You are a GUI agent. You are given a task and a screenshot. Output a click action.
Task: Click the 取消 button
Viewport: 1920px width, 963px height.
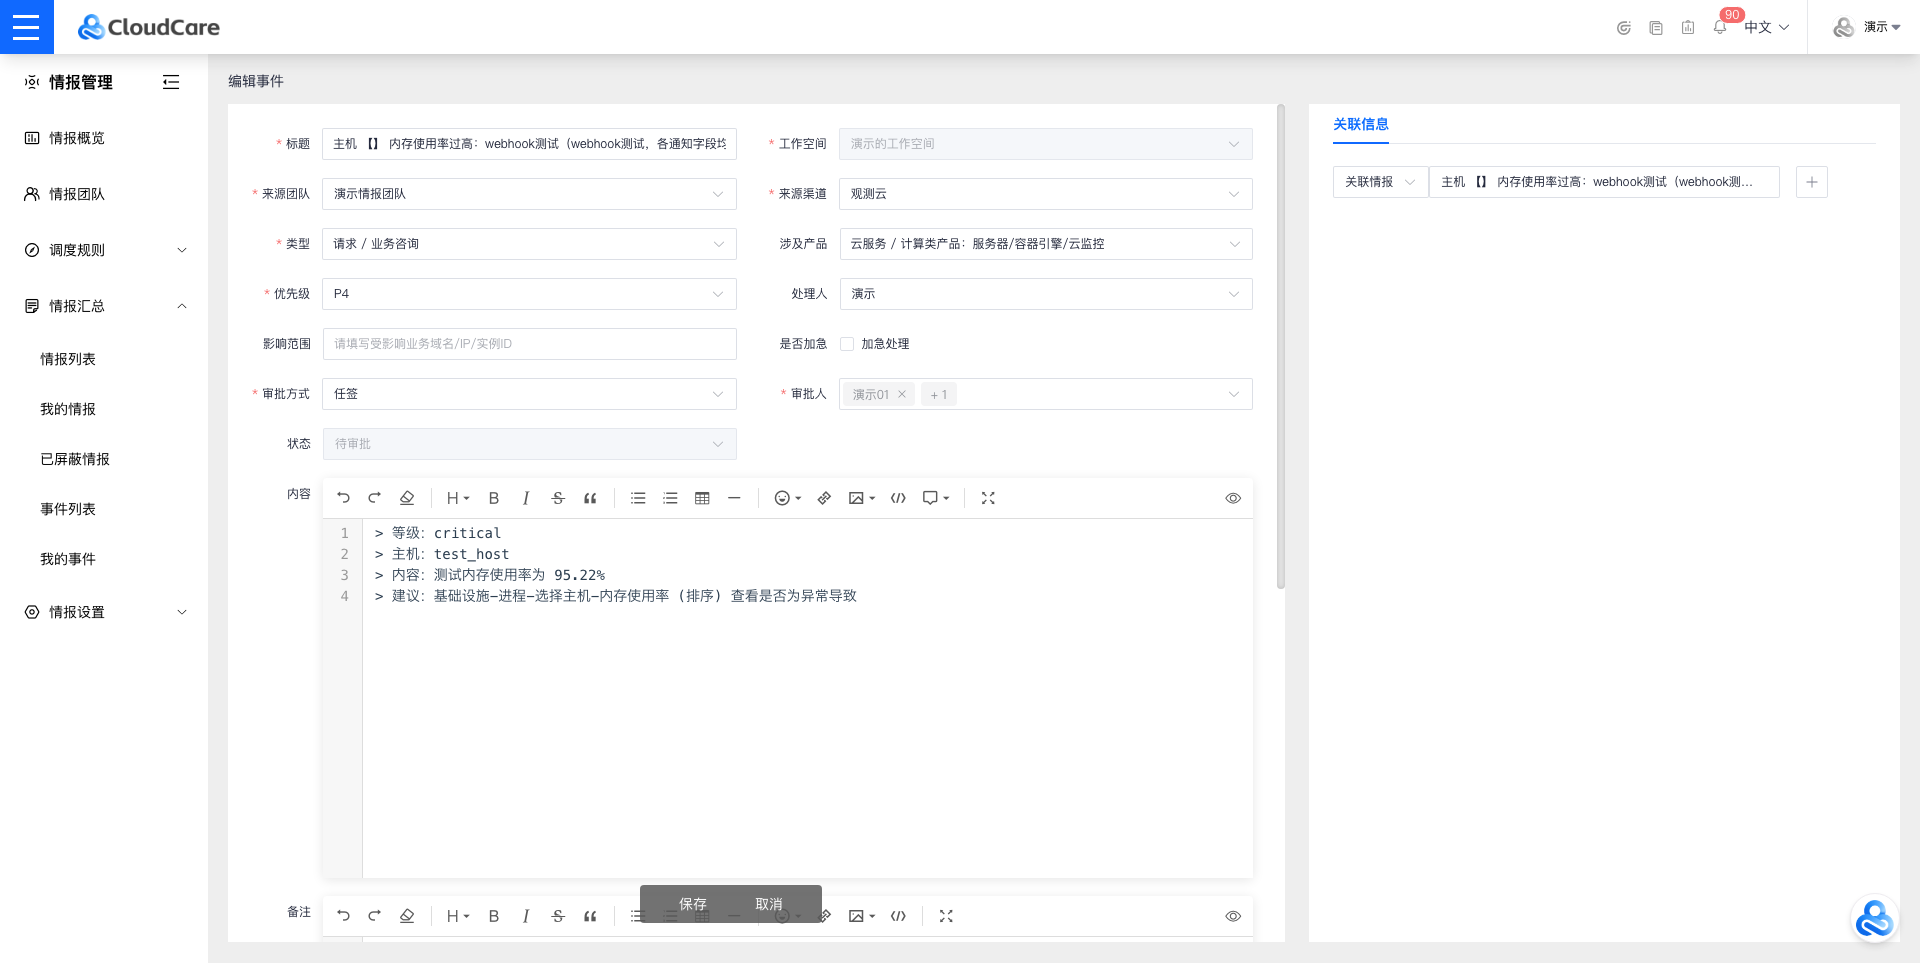click(769, 904)
